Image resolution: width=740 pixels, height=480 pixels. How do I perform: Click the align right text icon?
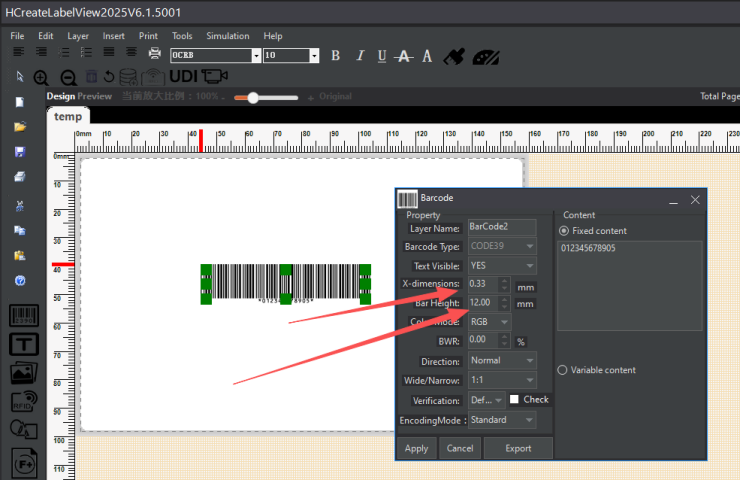[x=41, y=52]
